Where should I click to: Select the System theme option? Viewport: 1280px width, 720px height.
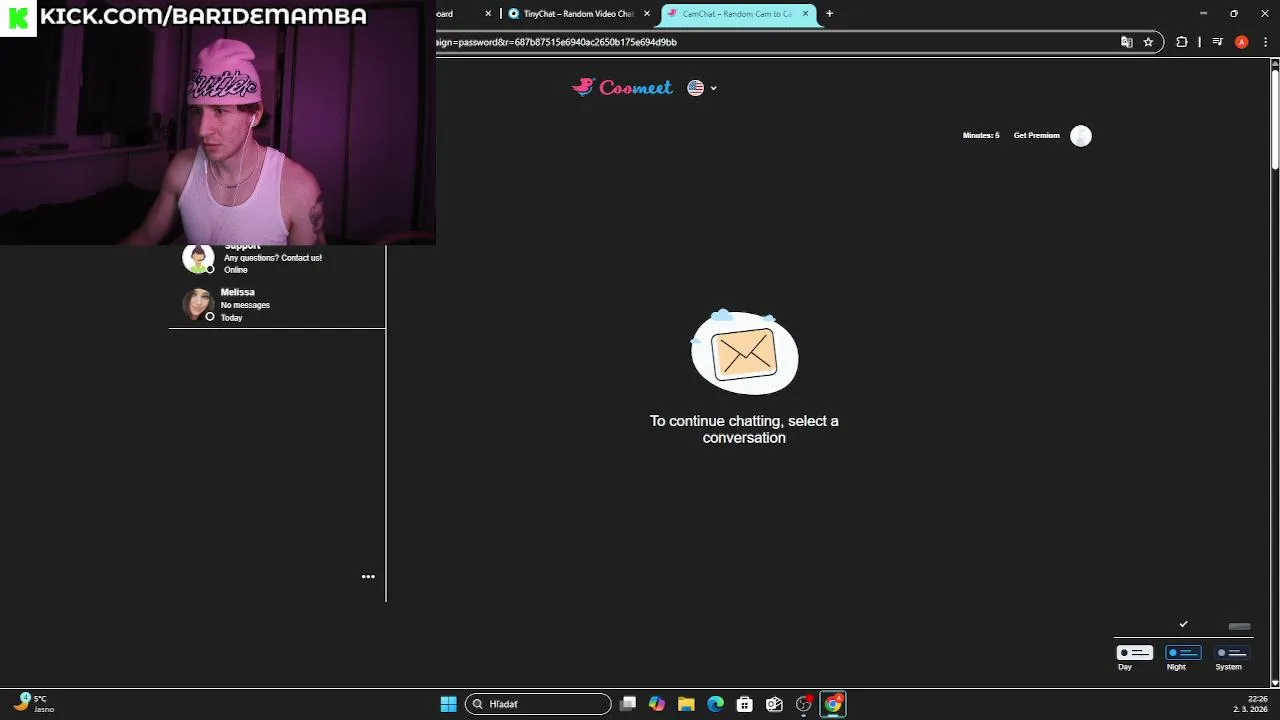(1231, 657)
